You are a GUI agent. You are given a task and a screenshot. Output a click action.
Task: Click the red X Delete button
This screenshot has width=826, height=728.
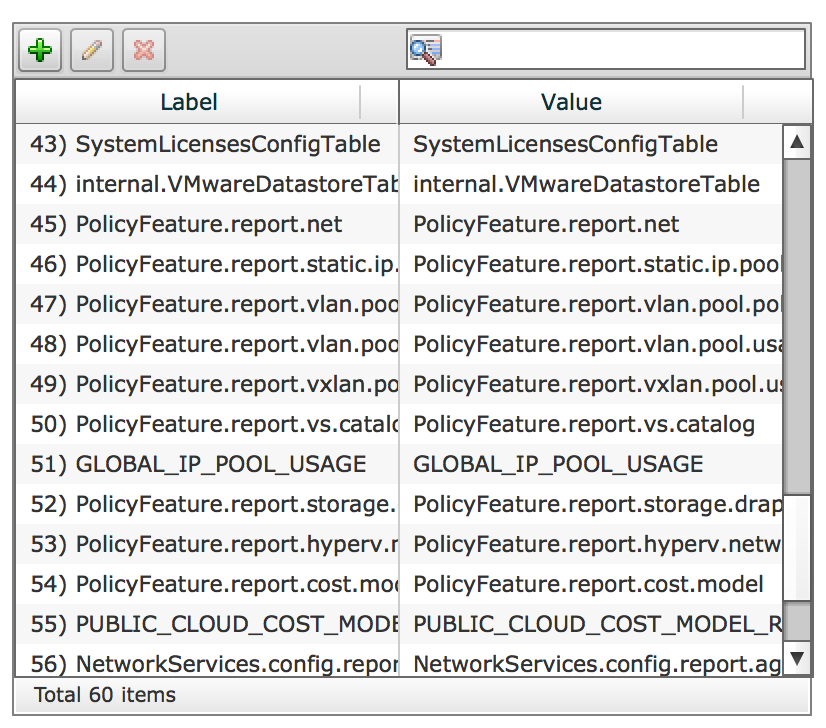click(x=144, y=51)
